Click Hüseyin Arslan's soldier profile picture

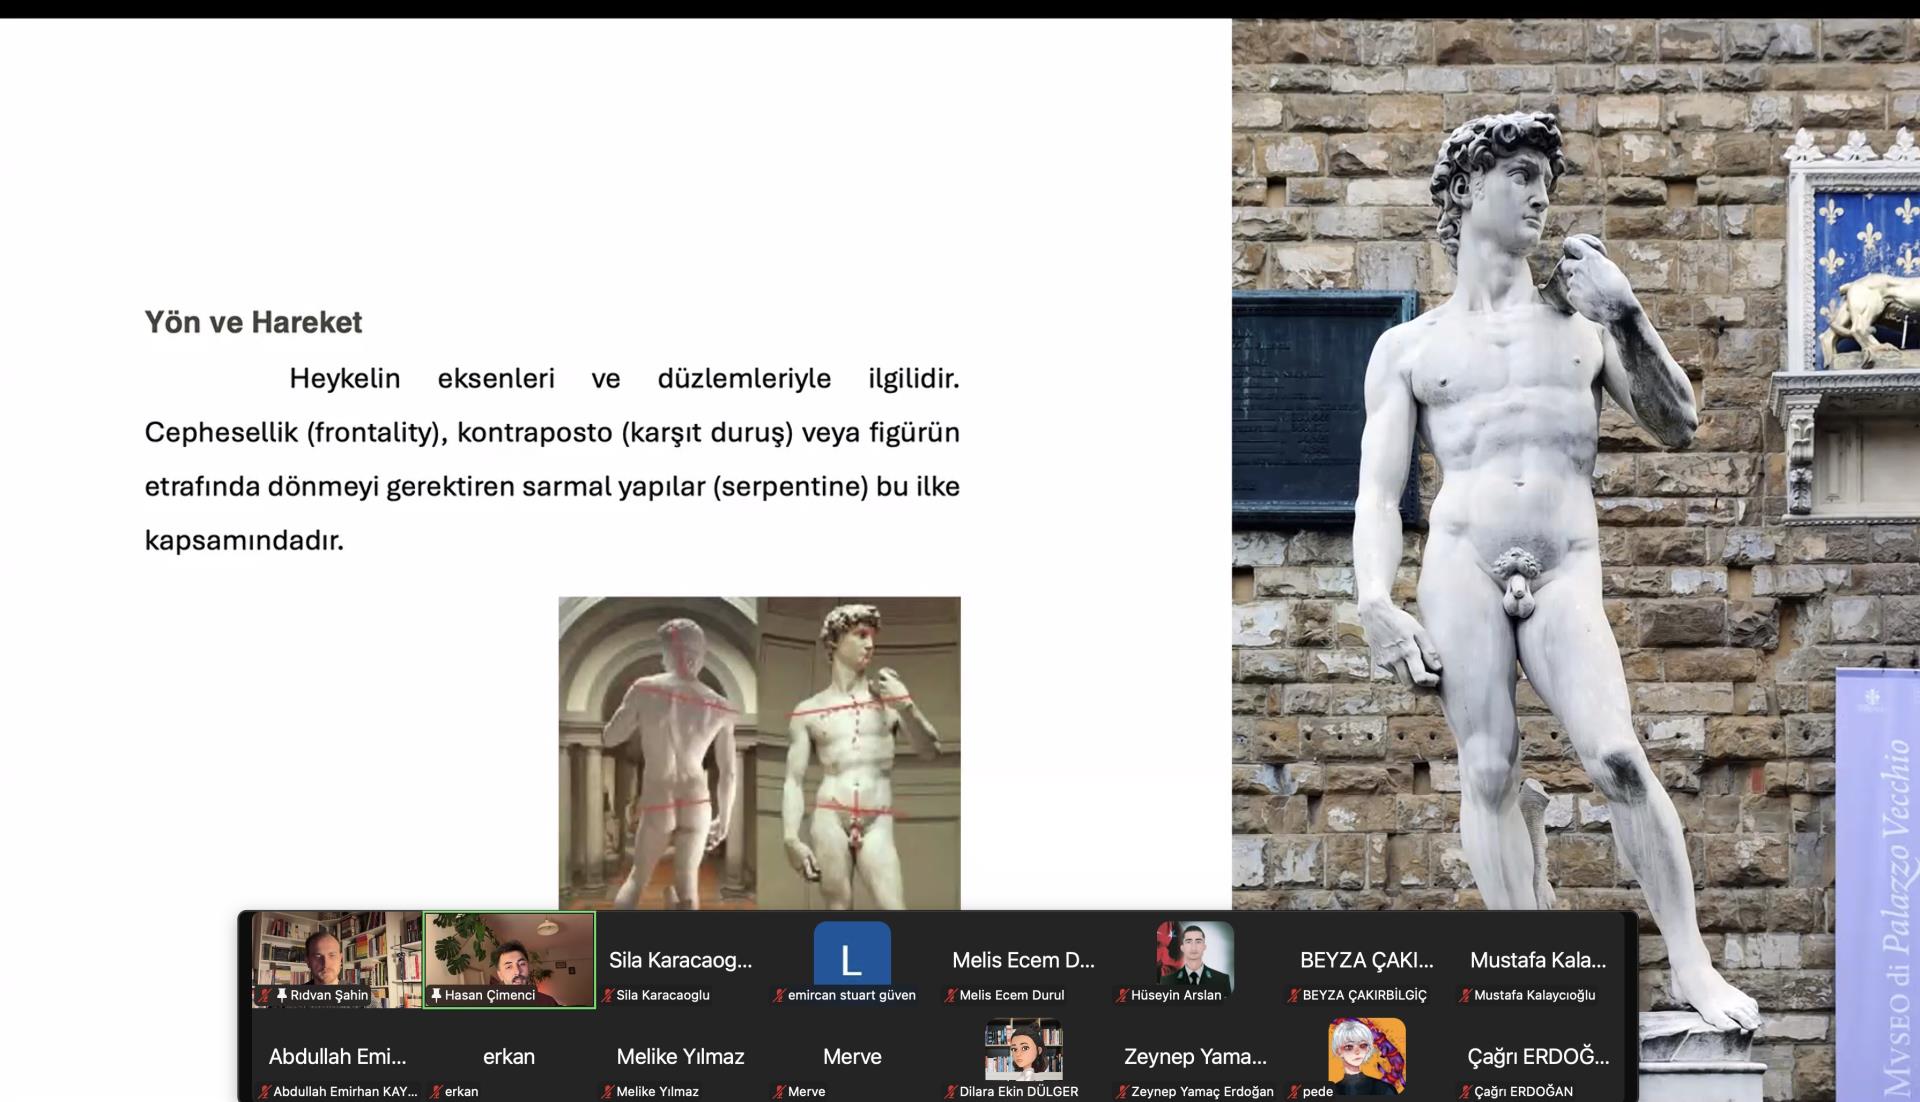coord(1194,955)
